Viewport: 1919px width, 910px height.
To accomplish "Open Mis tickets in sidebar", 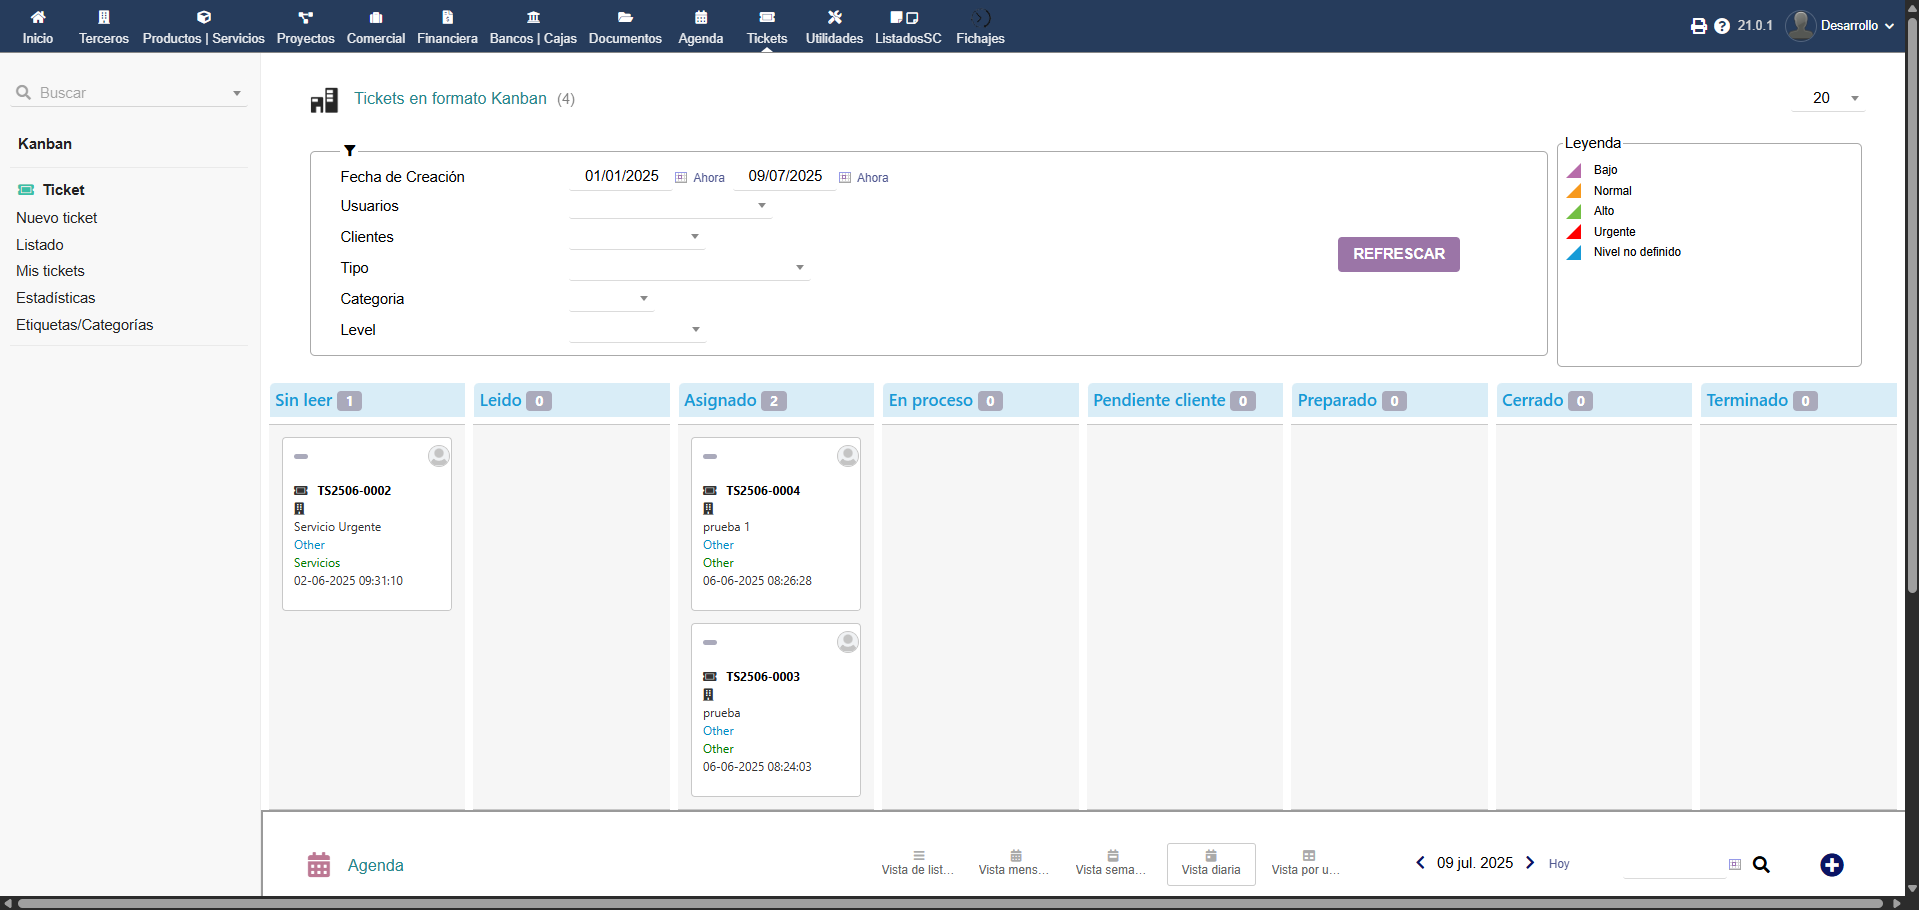I will [x=50, y=271].
